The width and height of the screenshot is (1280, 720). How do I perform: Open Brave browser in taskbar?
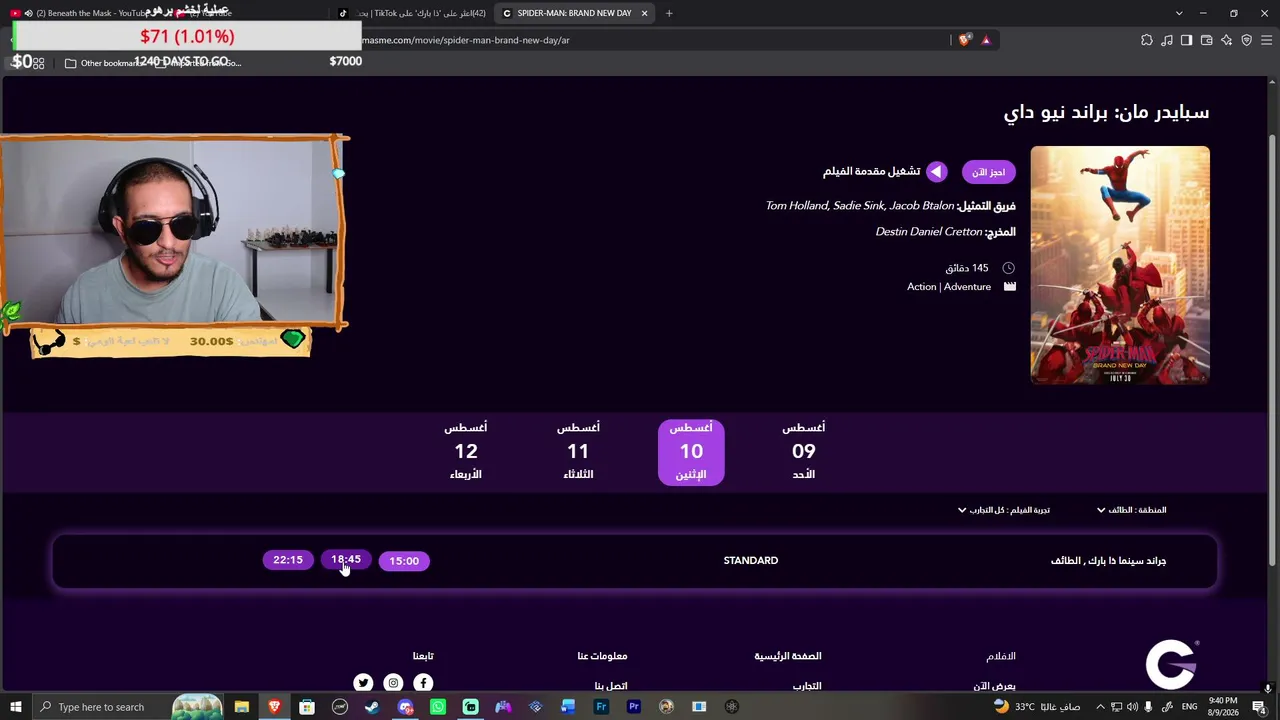coord(274,707)
